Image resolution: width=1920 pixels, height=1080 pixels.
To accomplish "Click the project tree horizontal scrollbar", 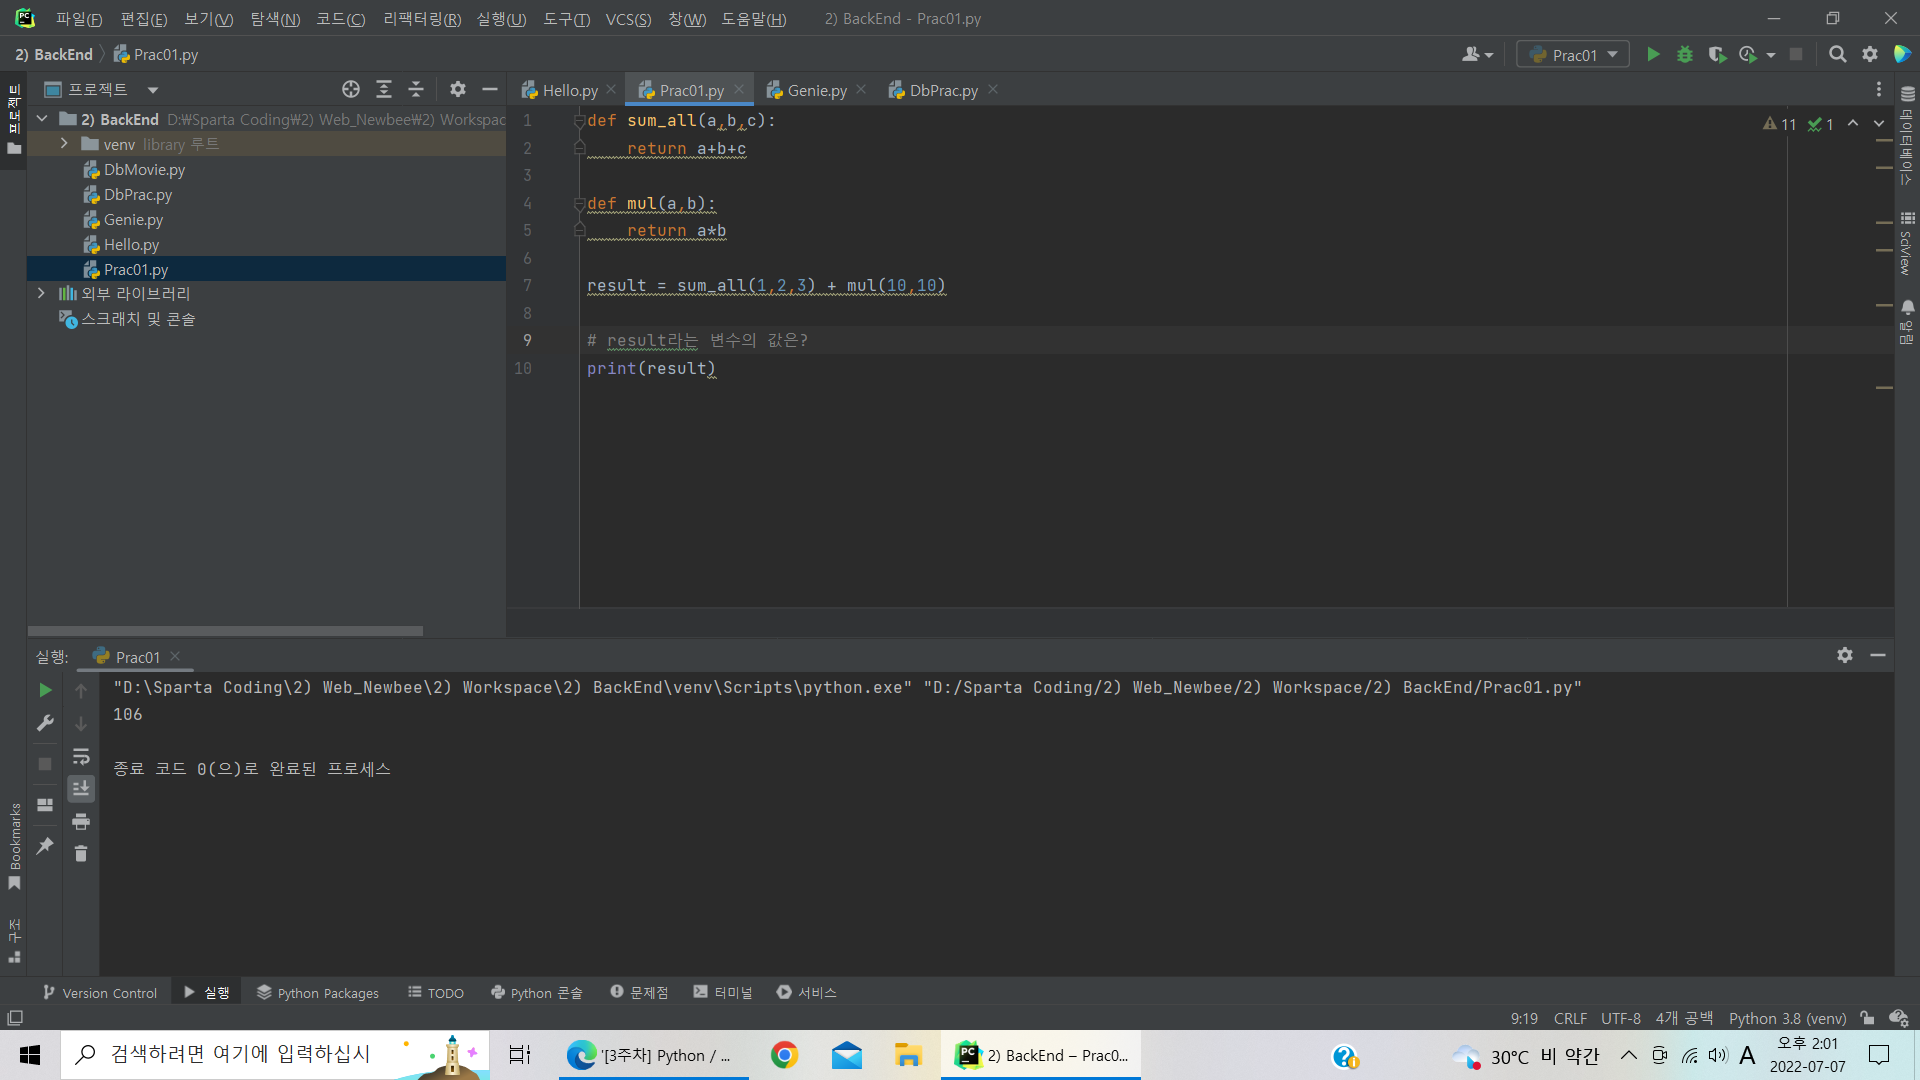I will 225,631.
